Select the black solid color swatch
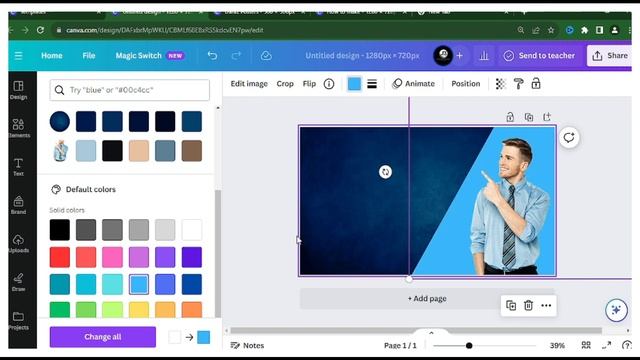640x360 pixels. tap(60, 229)
